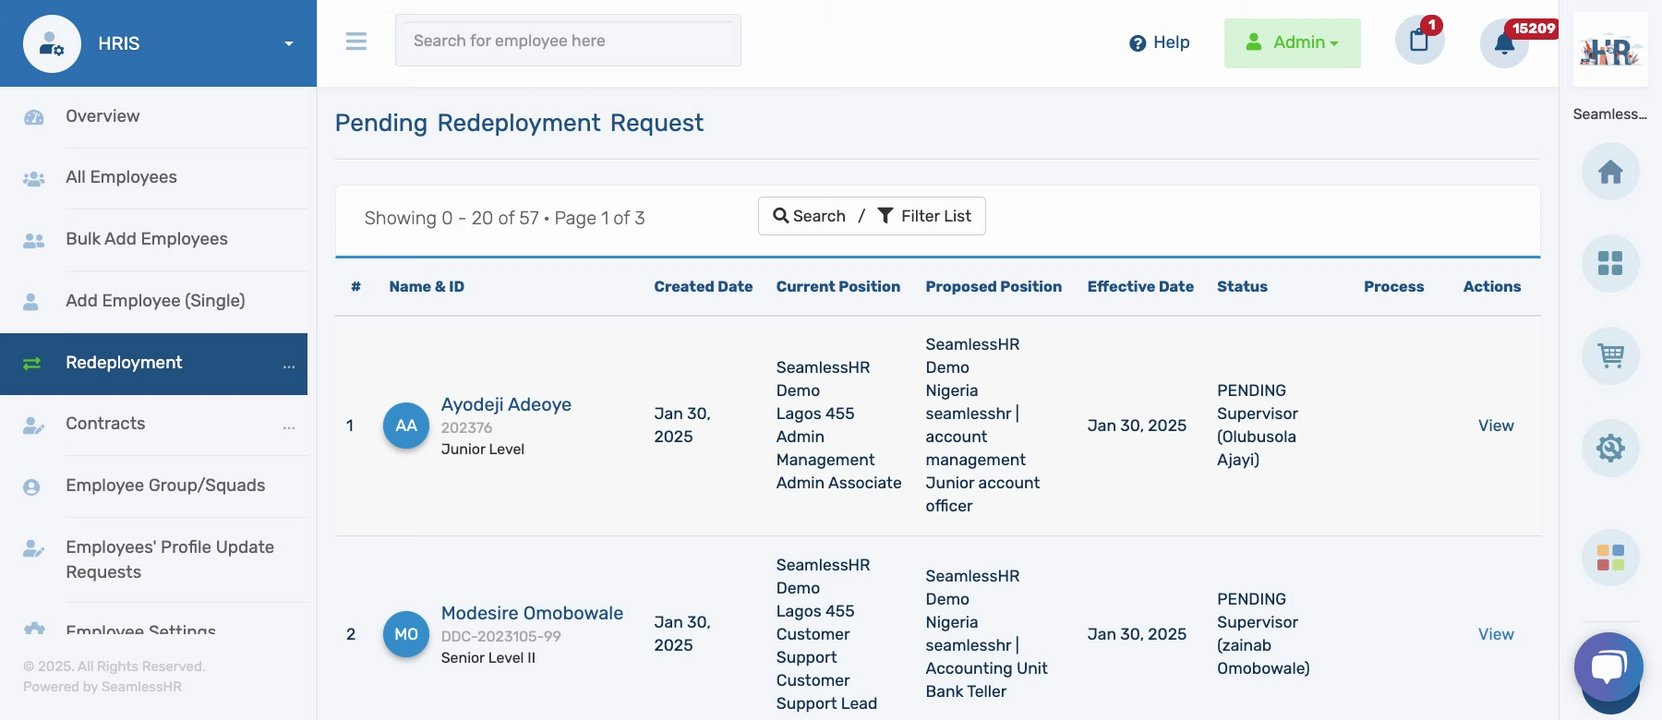
Task: Click the home icon in right sidebar
Action: click(1610, 172)
